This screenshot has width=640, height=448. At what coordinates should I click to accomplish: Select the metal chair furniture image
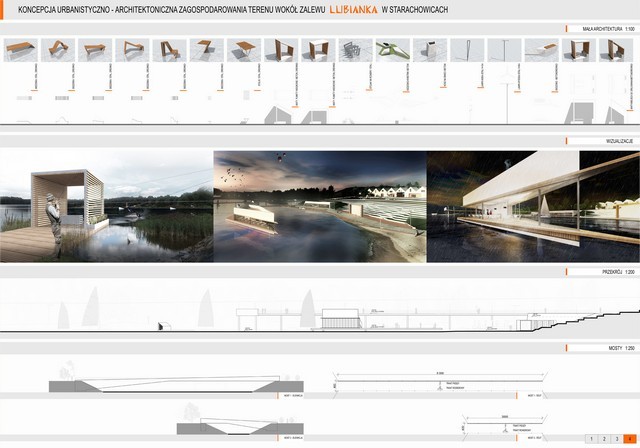[356, 50]
